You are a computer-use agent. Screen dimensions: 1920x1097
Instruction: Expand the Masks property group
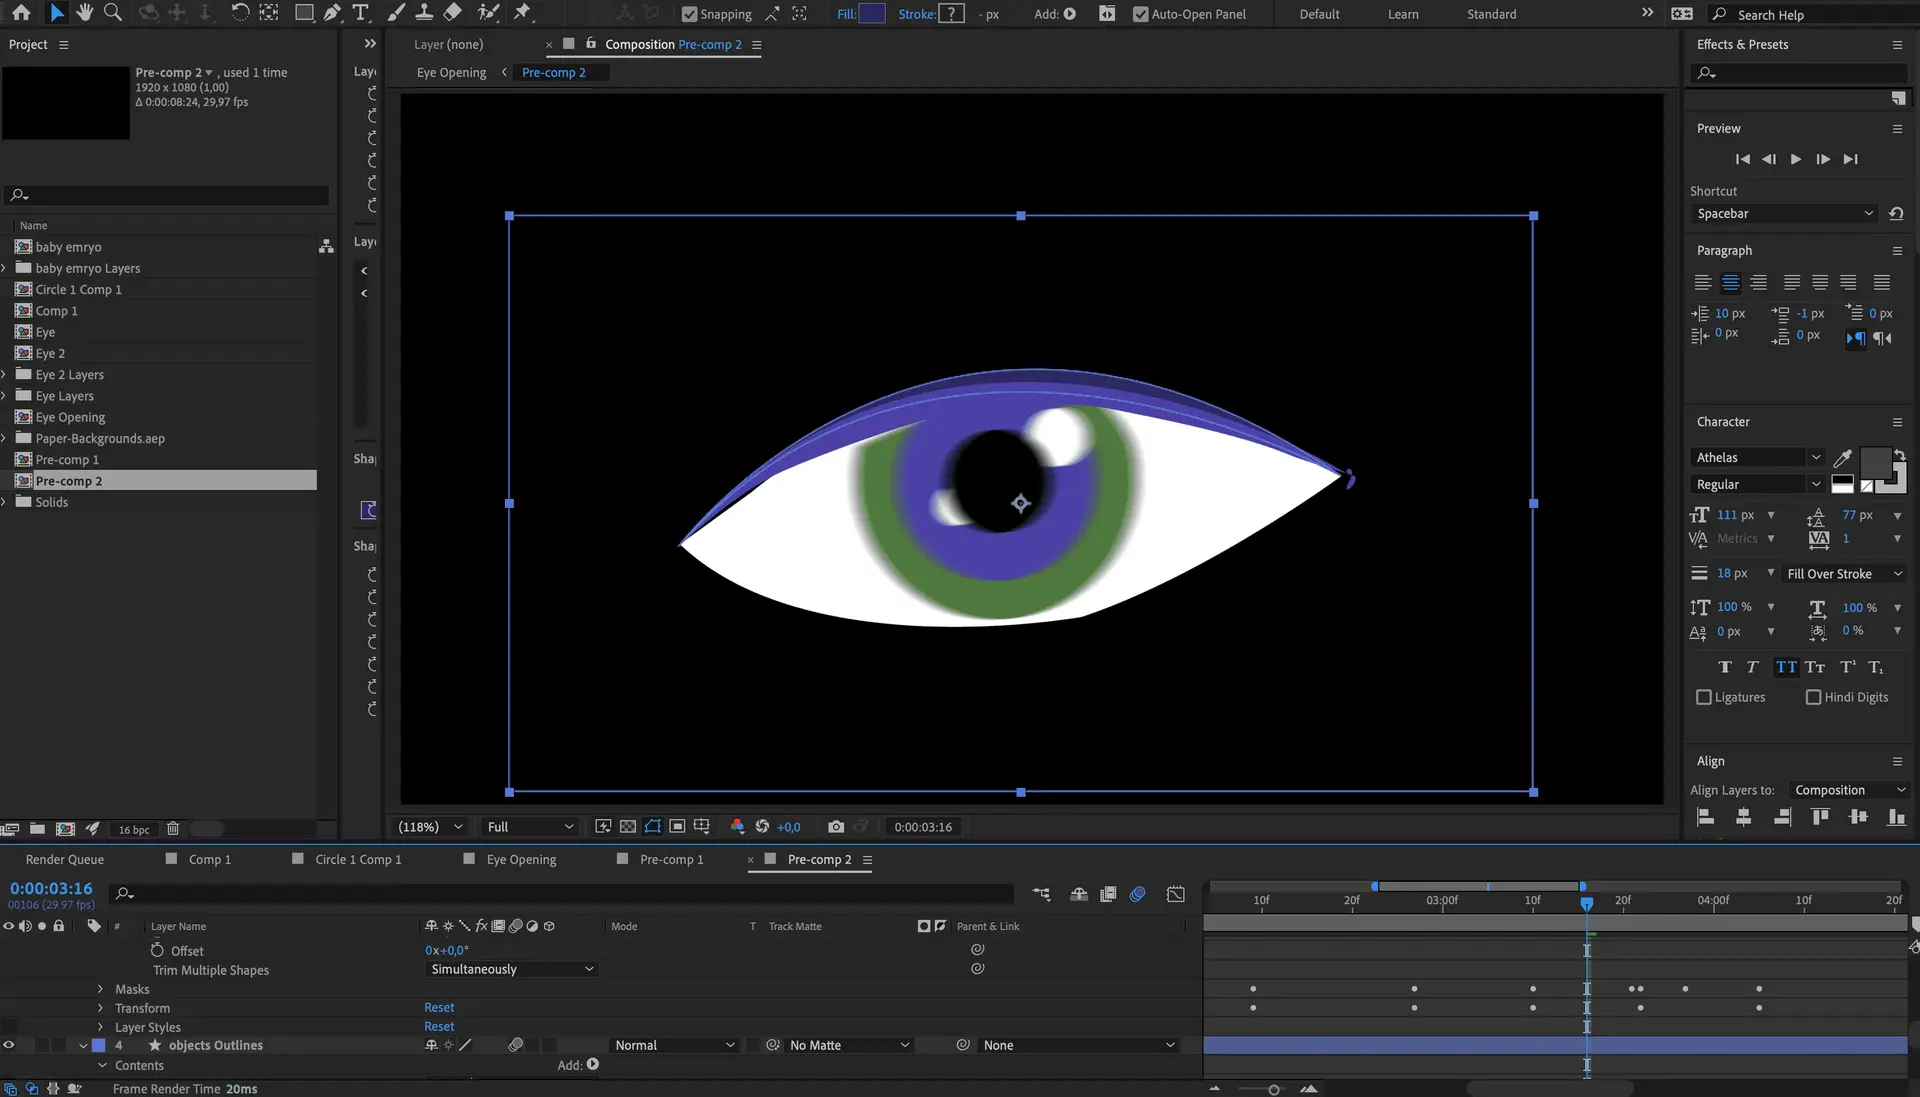point(100,989)
